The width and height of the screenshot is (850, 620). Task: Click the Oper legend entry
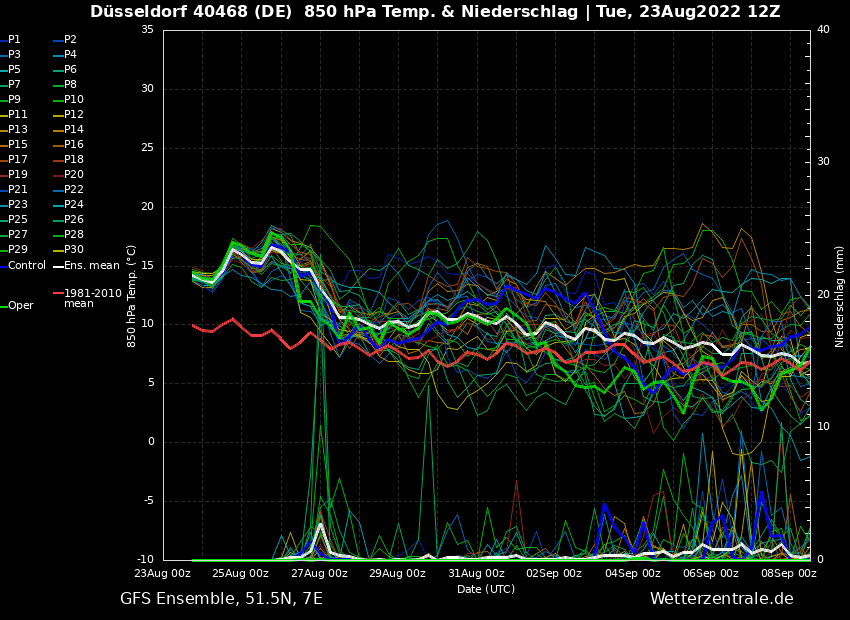20,306
